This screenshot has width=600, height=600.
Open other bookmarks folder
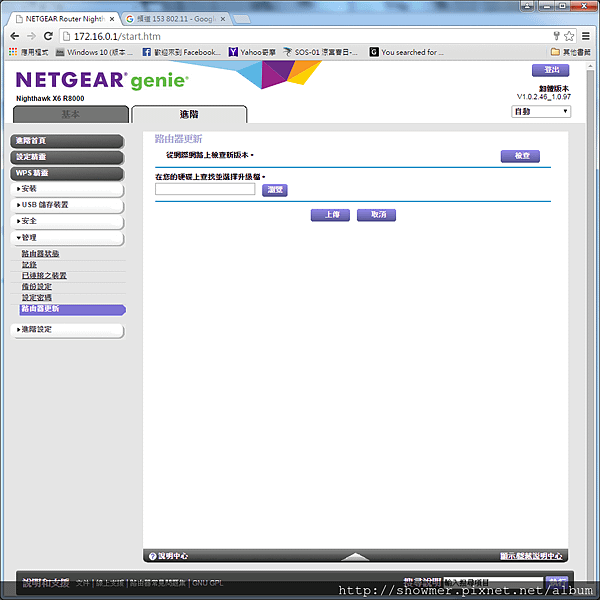[x=571, y=52]
